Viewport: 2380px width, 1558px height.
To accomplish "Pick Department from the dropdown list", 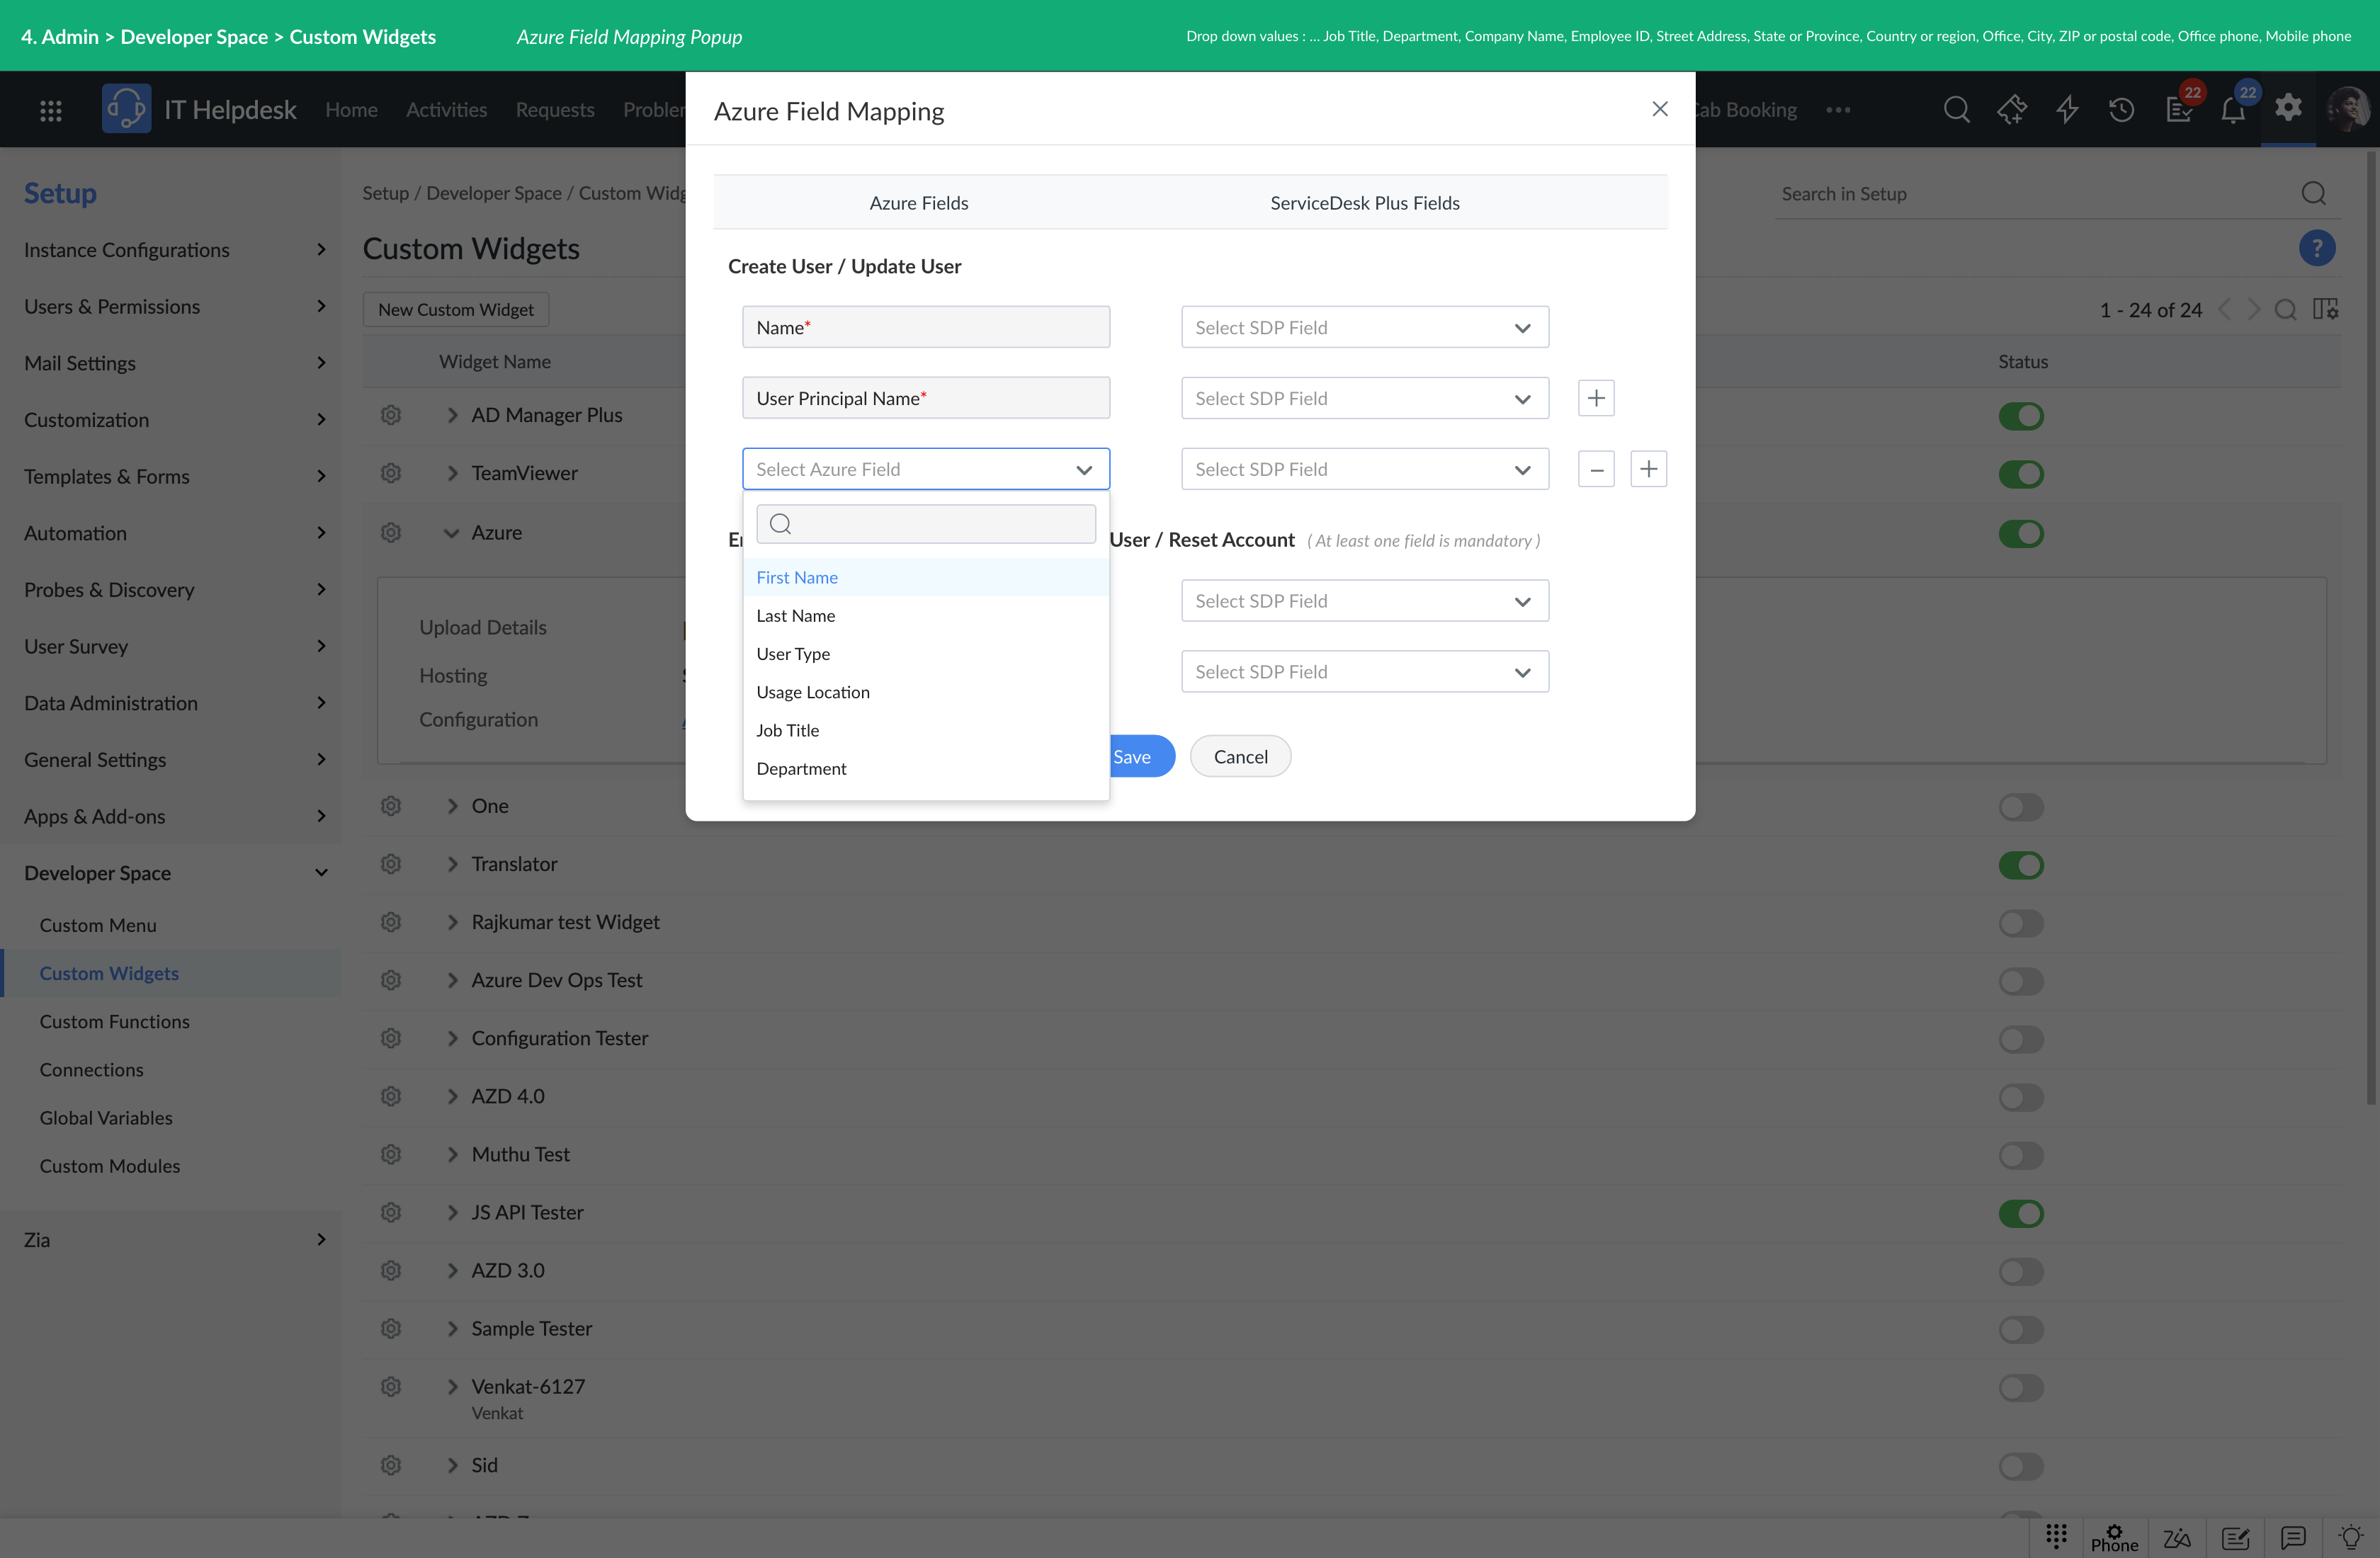I will [925, 768].
